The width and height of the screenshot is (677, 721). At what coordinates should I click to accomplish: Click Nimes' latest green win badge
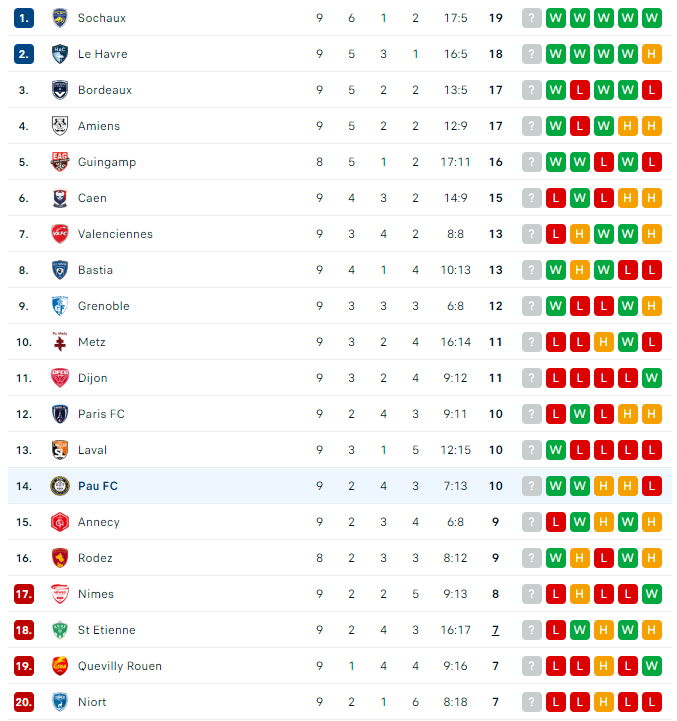coord(652,594)
